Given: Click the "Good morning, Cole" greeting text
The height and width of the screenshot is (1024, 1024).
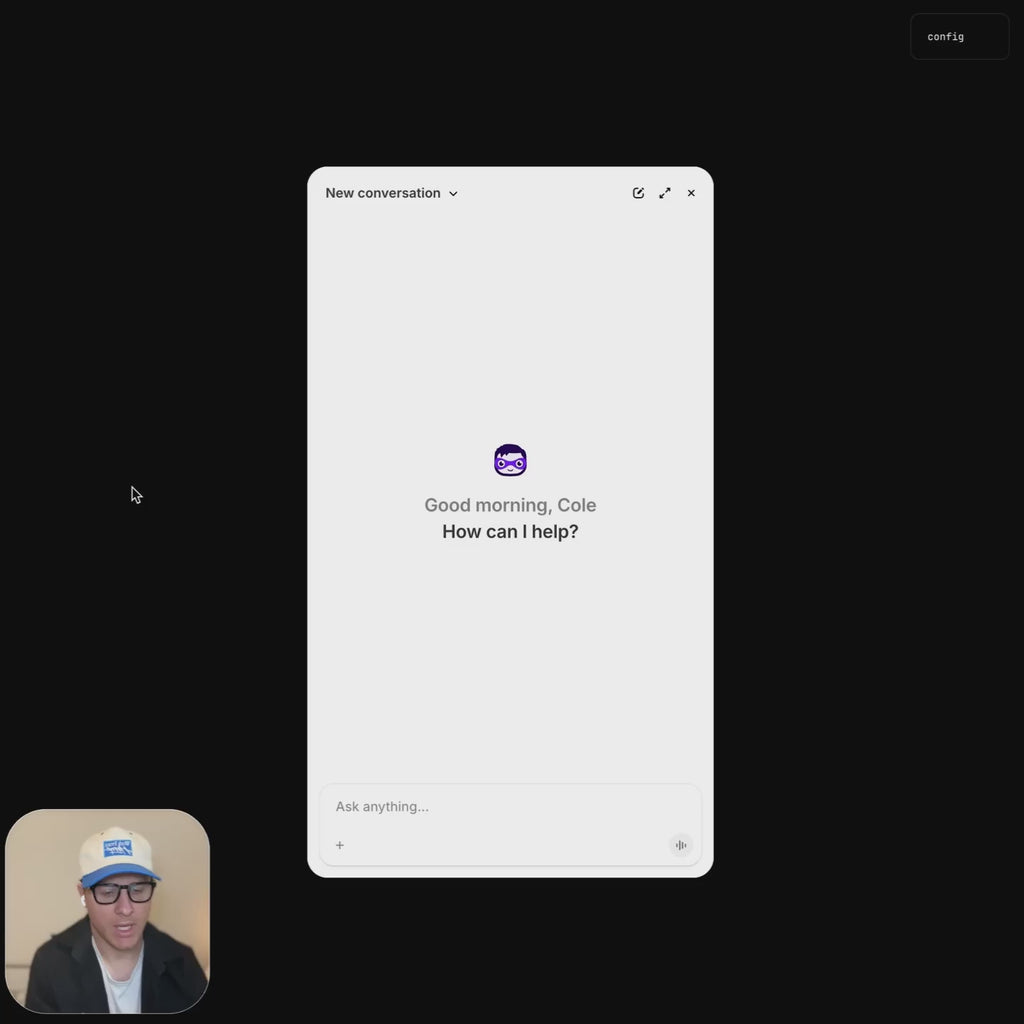Looking at the screenshot, I should coord(510,505).
